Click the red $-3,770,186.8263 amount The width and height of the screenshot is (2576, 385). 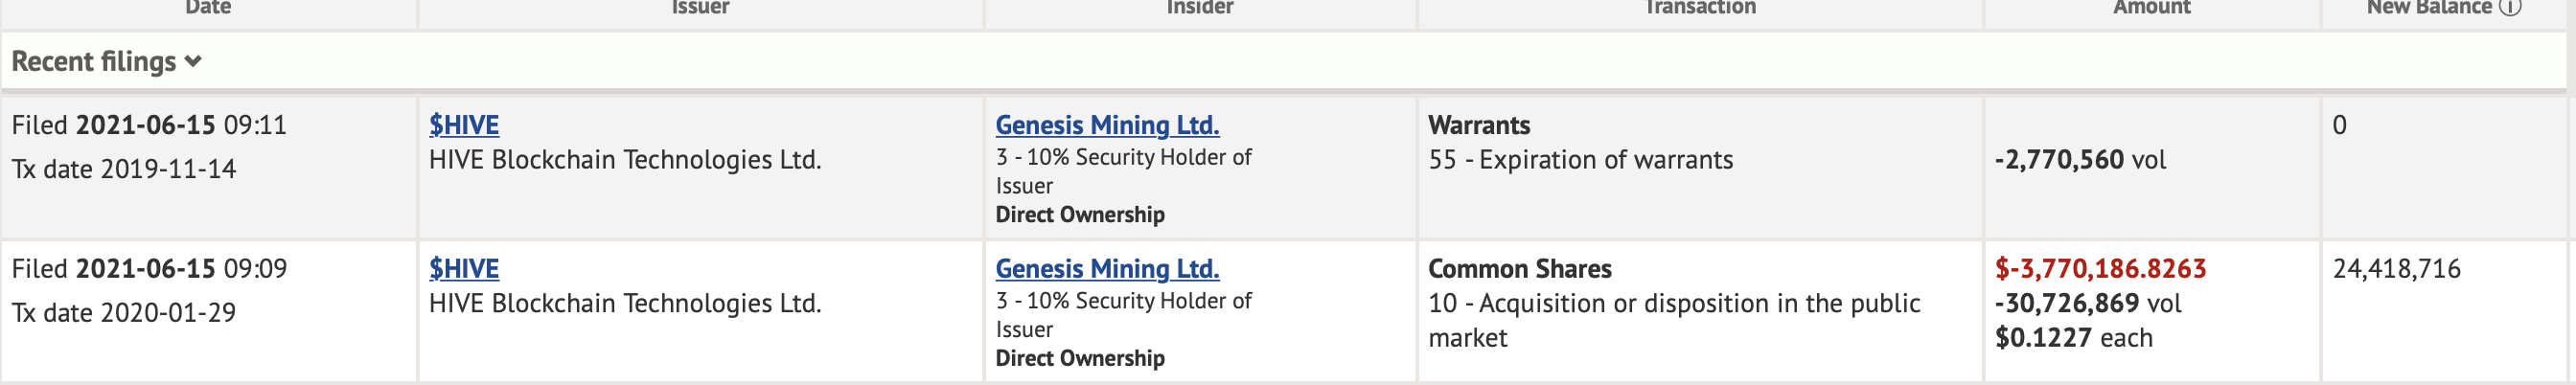(x=2100, y=269)
